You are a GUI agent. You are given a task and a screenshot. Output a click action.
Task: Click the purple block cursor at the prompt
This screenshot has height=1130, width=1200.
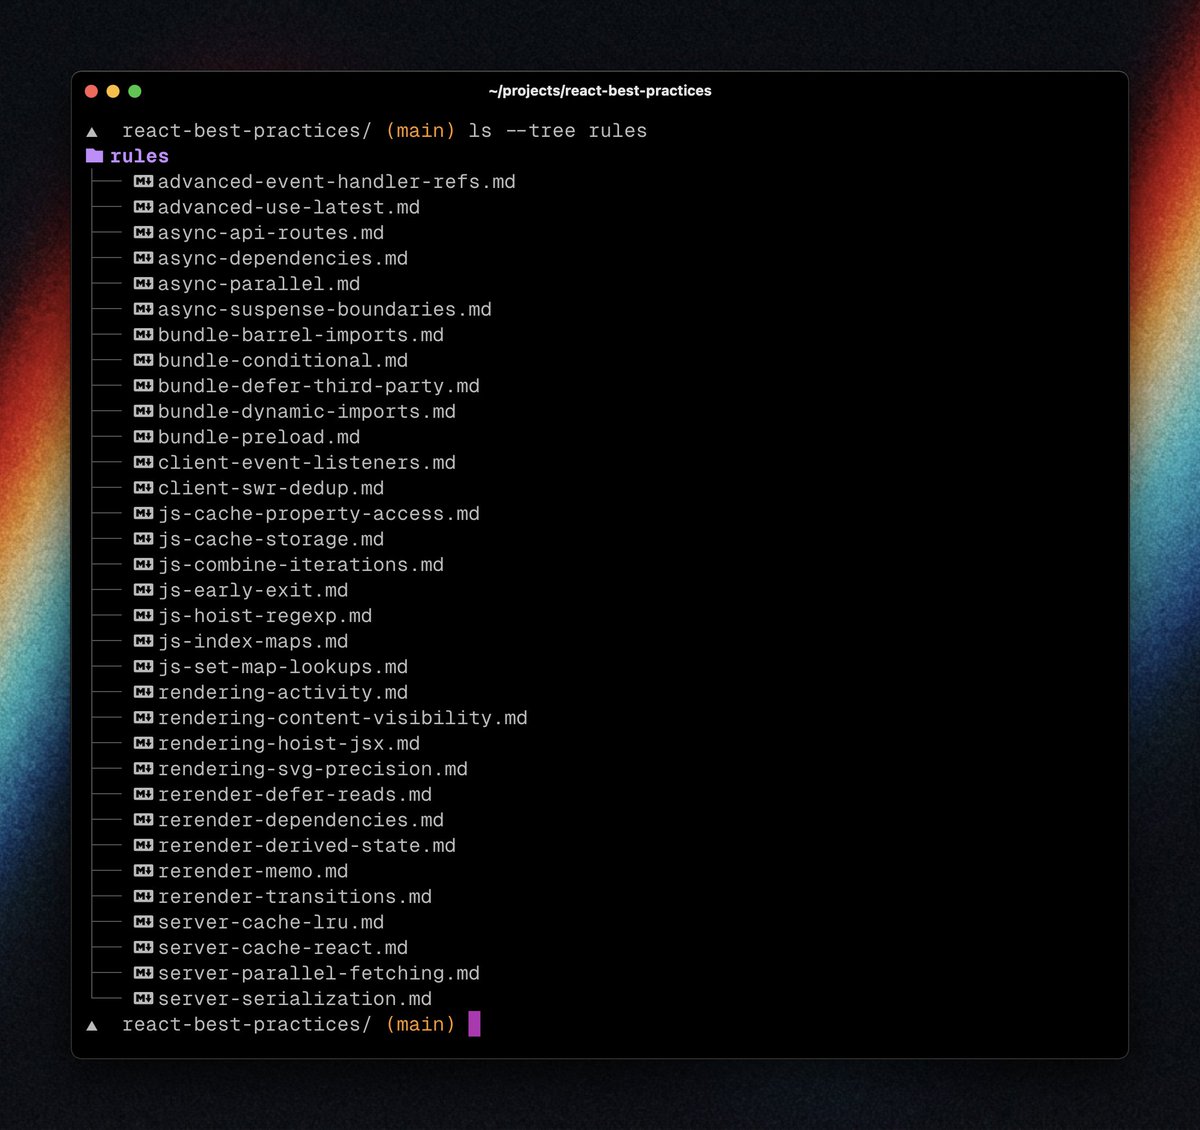[475, 1024]
